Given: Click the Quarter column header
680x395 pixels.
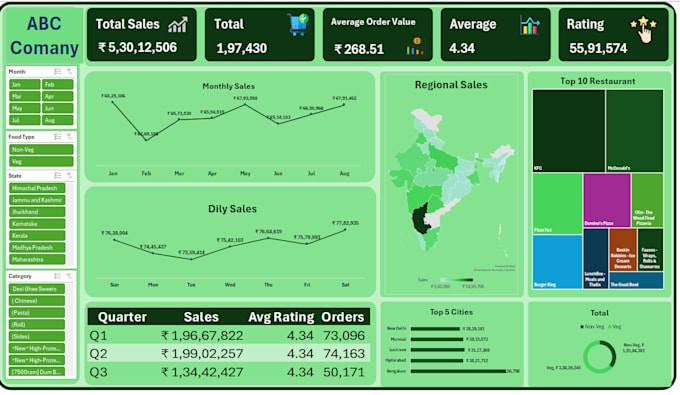Looking at the screenshot, I should (x=122, y=317).
